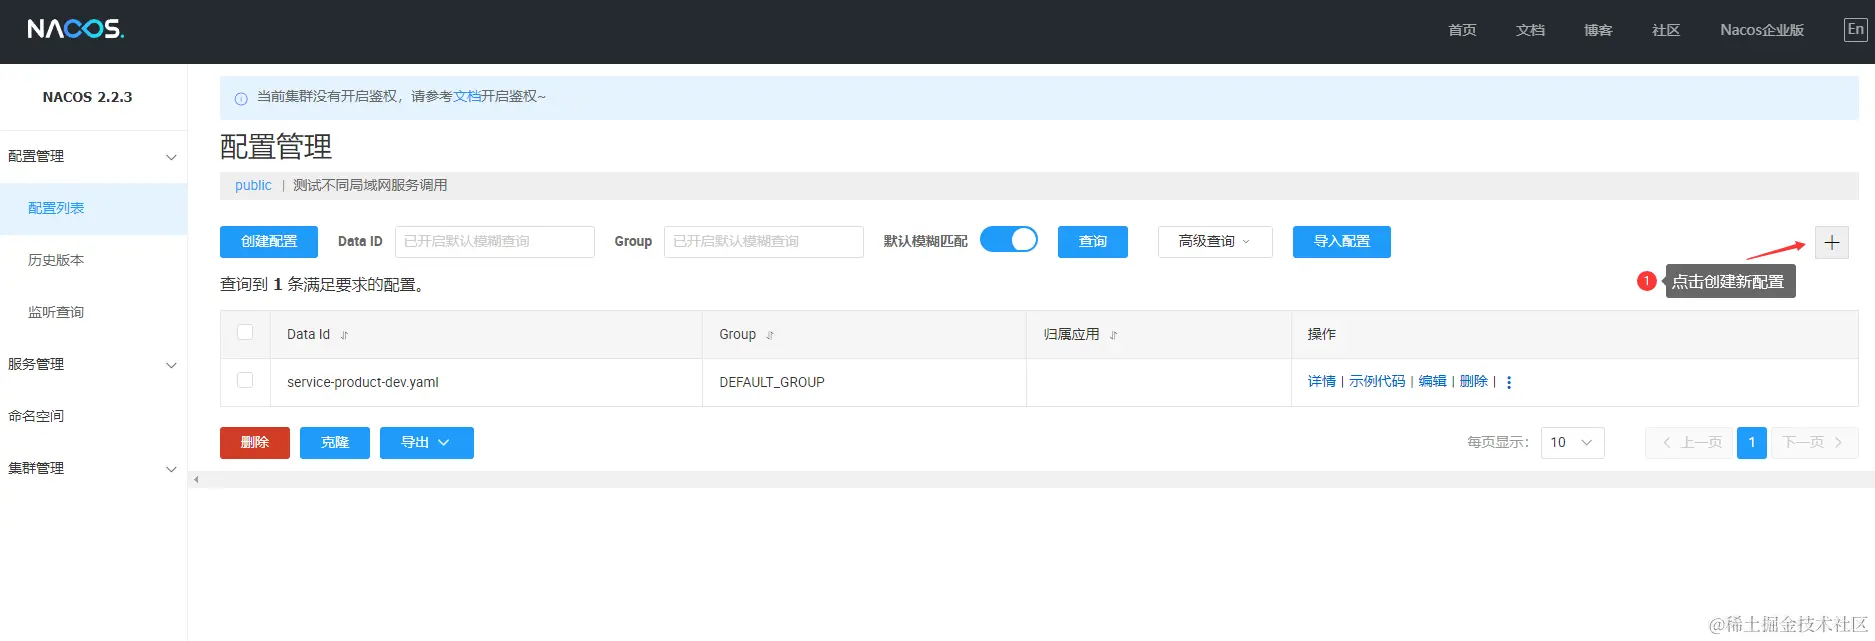
Task: Switch language with the En icon
Action: point(1855,30)
